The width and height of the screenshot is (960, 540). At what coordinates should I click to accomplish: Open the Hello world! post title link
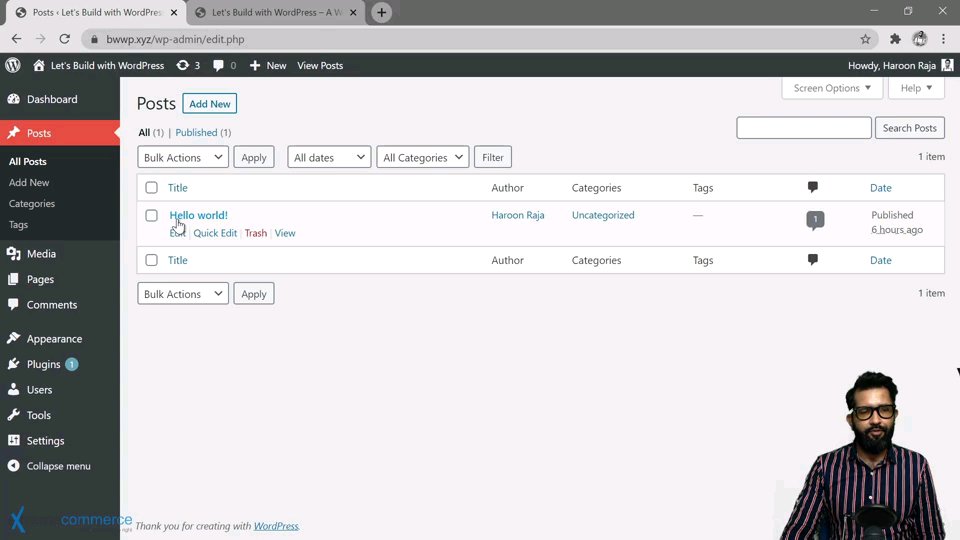coord(198,215)
